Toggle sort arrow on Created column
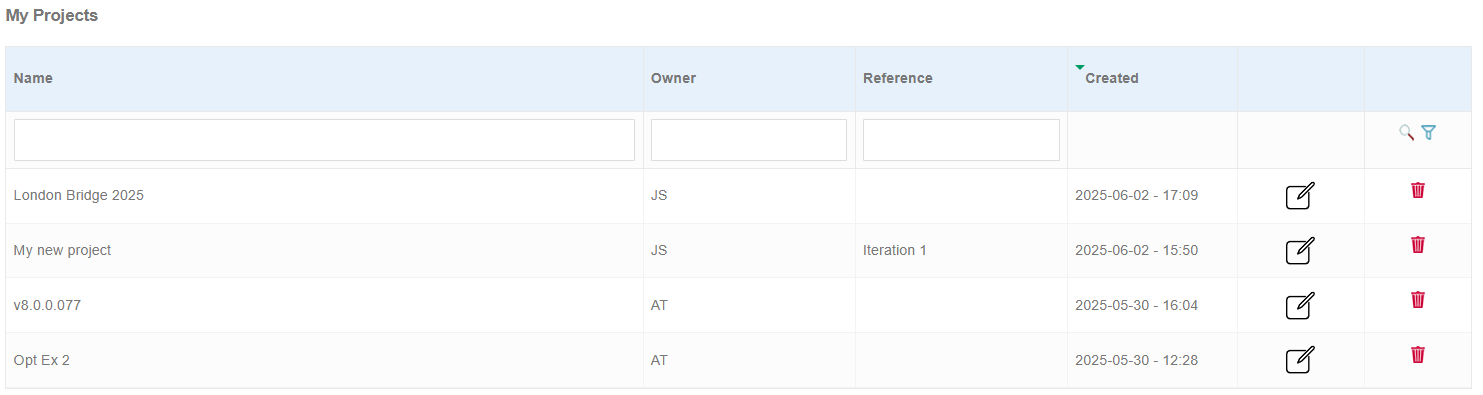This screenshot has width=1483, height=395. click(x=1079, y=68)
